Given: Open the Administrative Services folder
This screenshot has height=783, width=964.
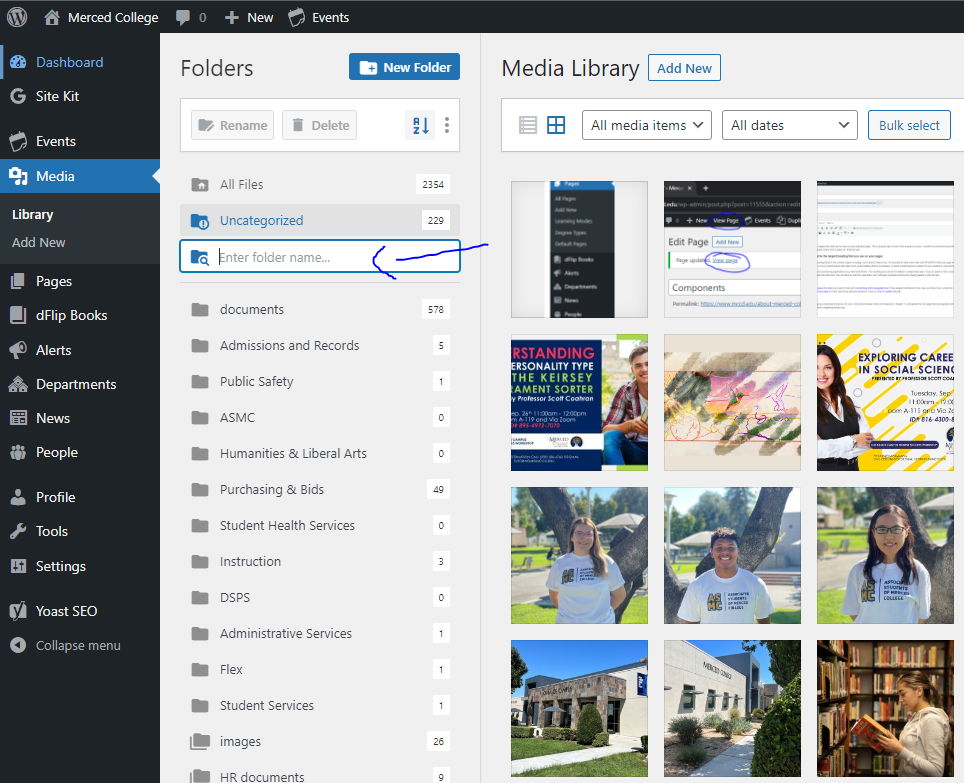Looking at the screenshot, I should pos(320,633).
